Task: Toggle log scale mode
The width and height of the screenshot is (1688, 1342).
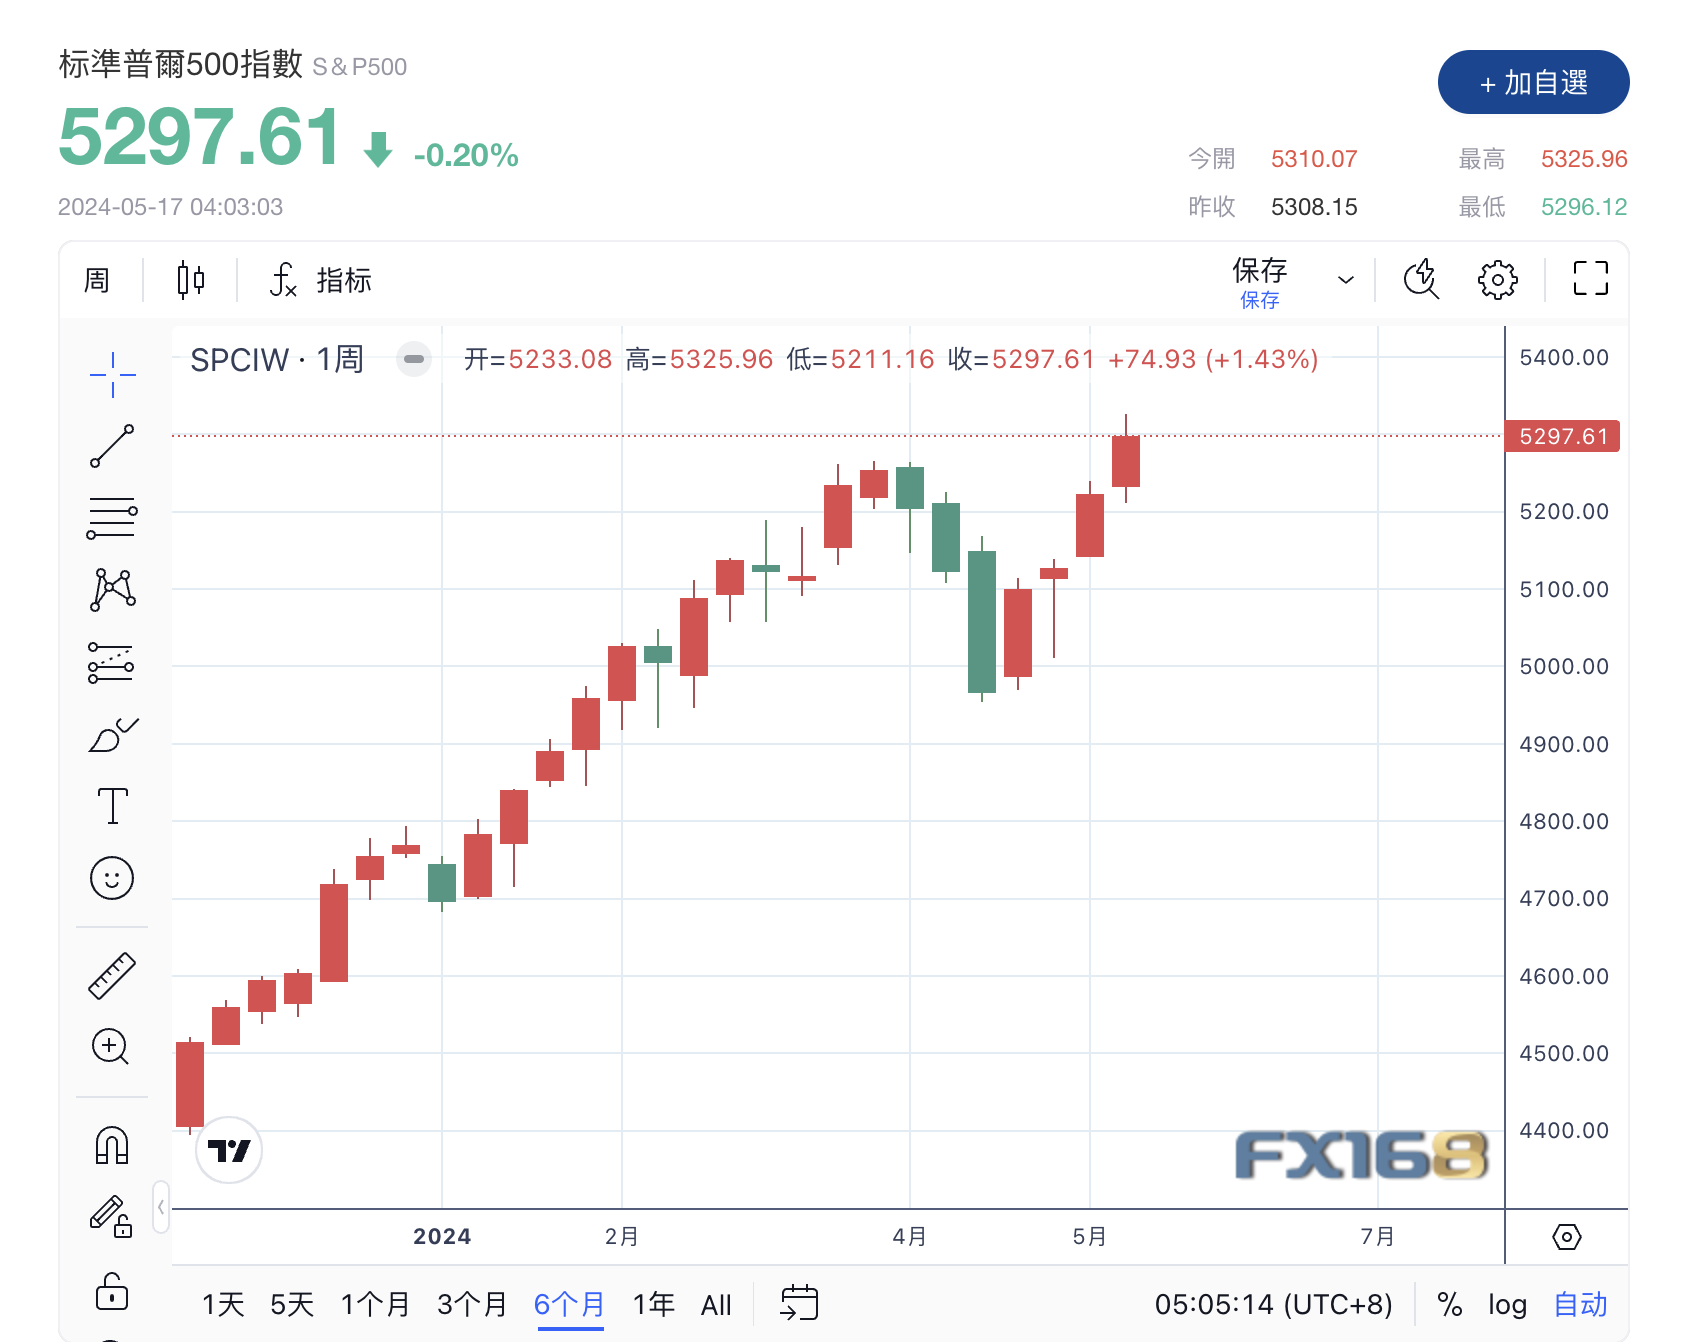Action: tap(1507, 1304)
